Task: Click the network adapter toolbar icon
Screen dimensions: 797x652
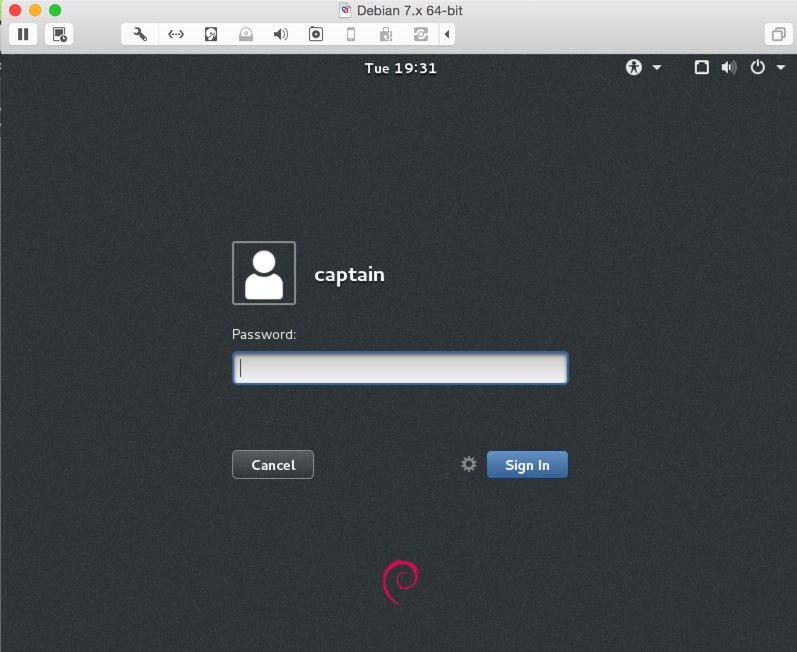Action: [x=176, y=34]
